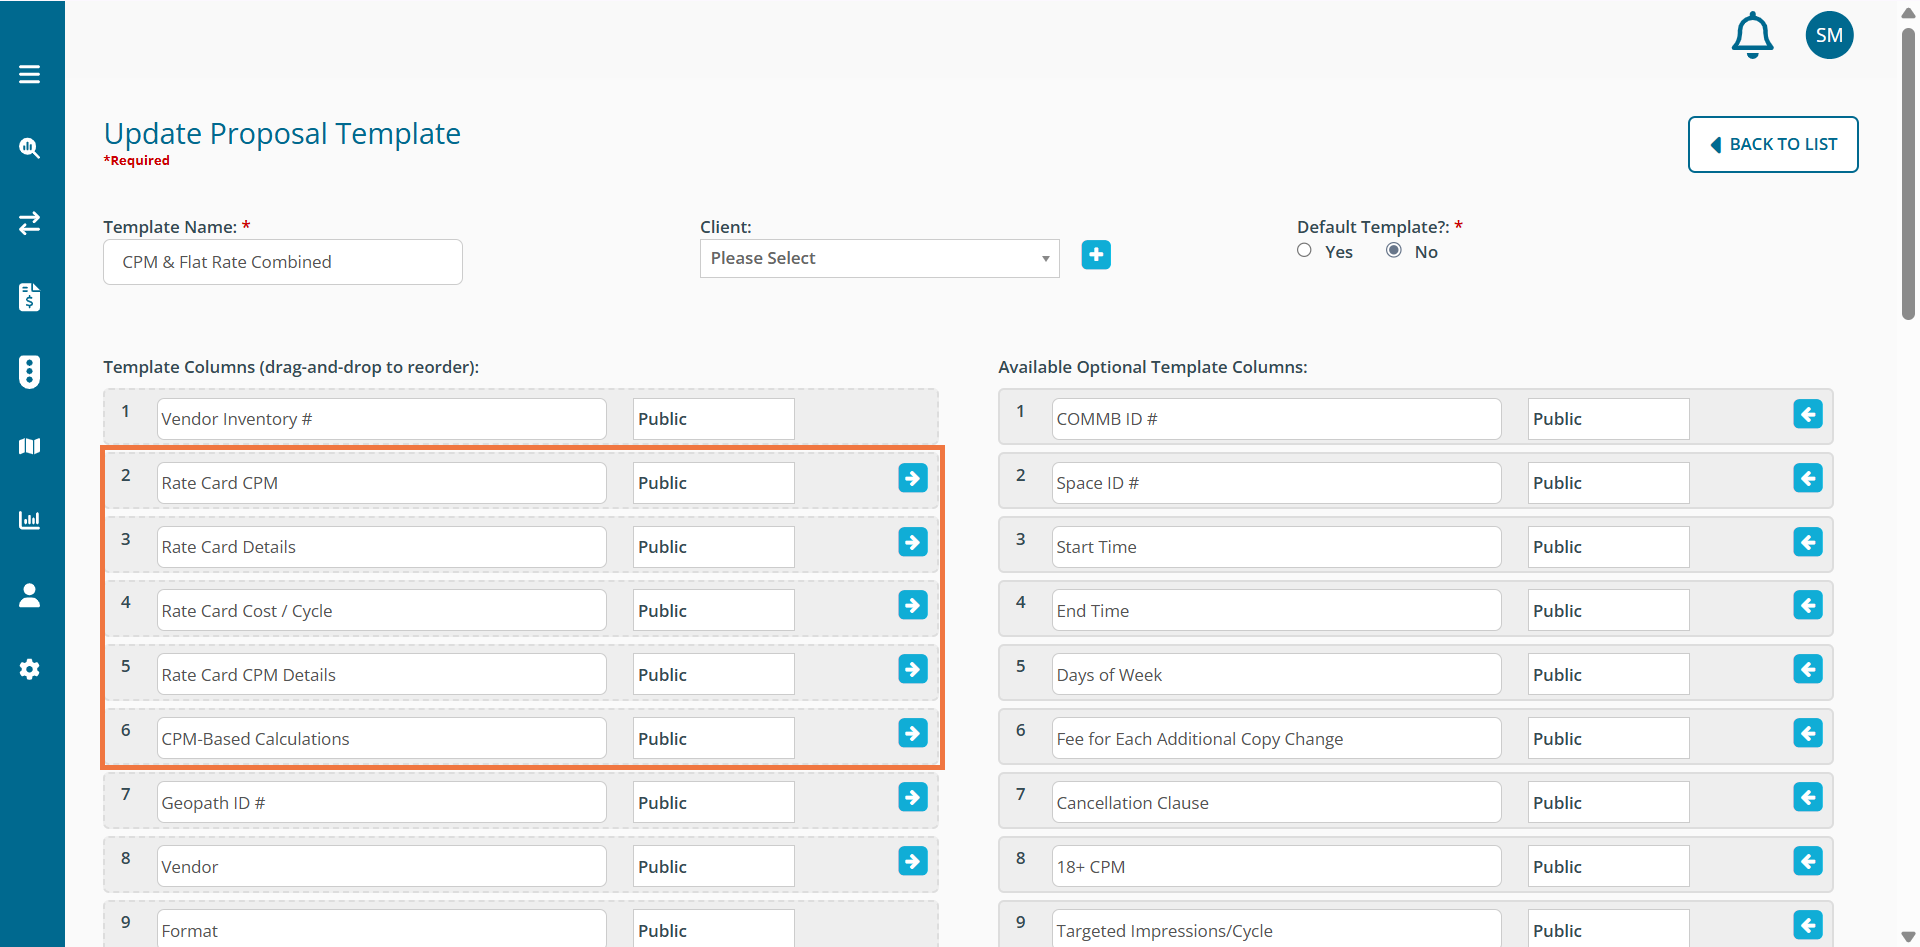1920x947 pixels.
Task: Select Yes for Default Template
Action: tap(1304, 250)
